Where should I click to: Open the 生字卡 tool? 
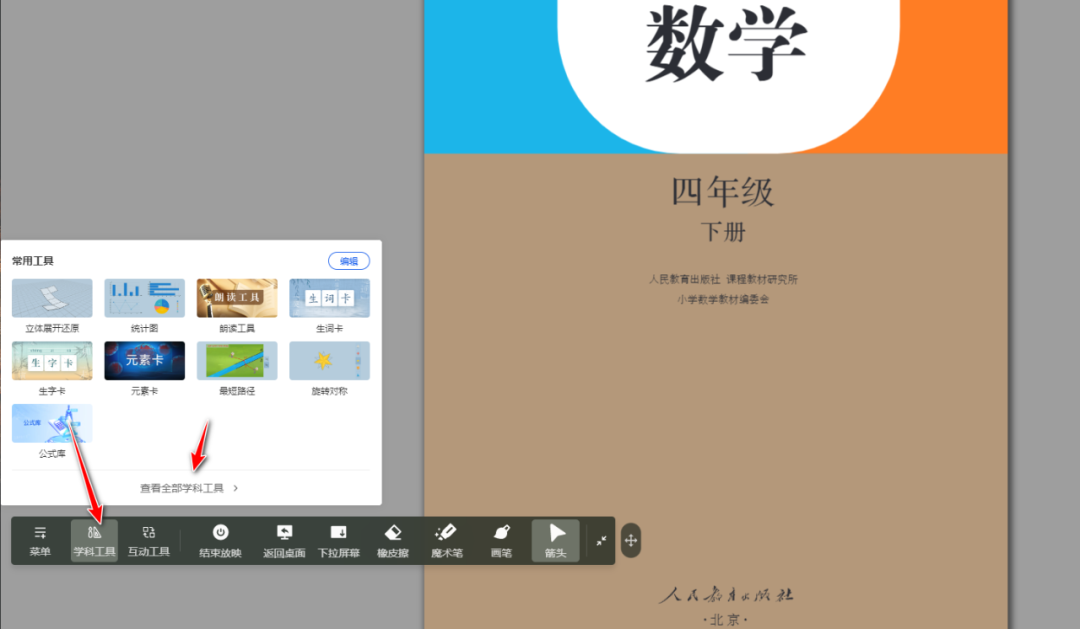pos(52,369)
